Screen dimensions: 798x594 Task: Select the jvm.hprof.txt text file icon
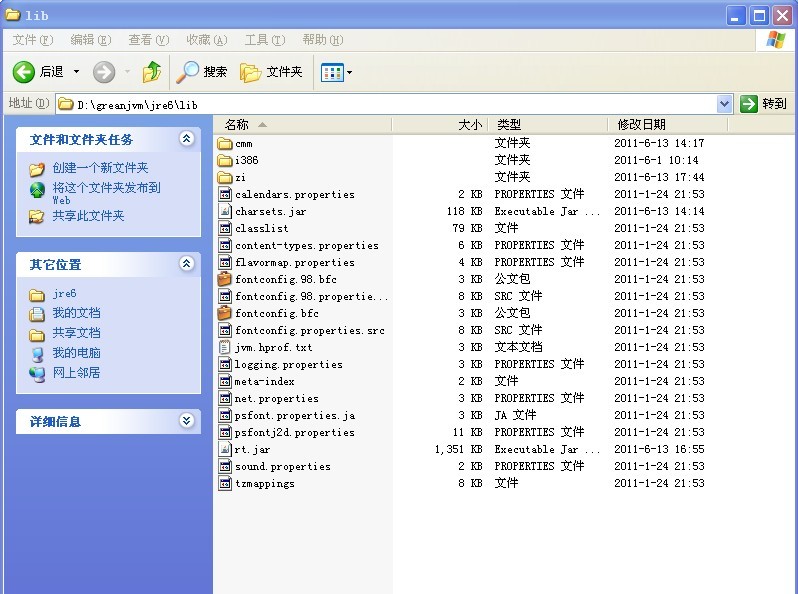click(x=225, y=348)
